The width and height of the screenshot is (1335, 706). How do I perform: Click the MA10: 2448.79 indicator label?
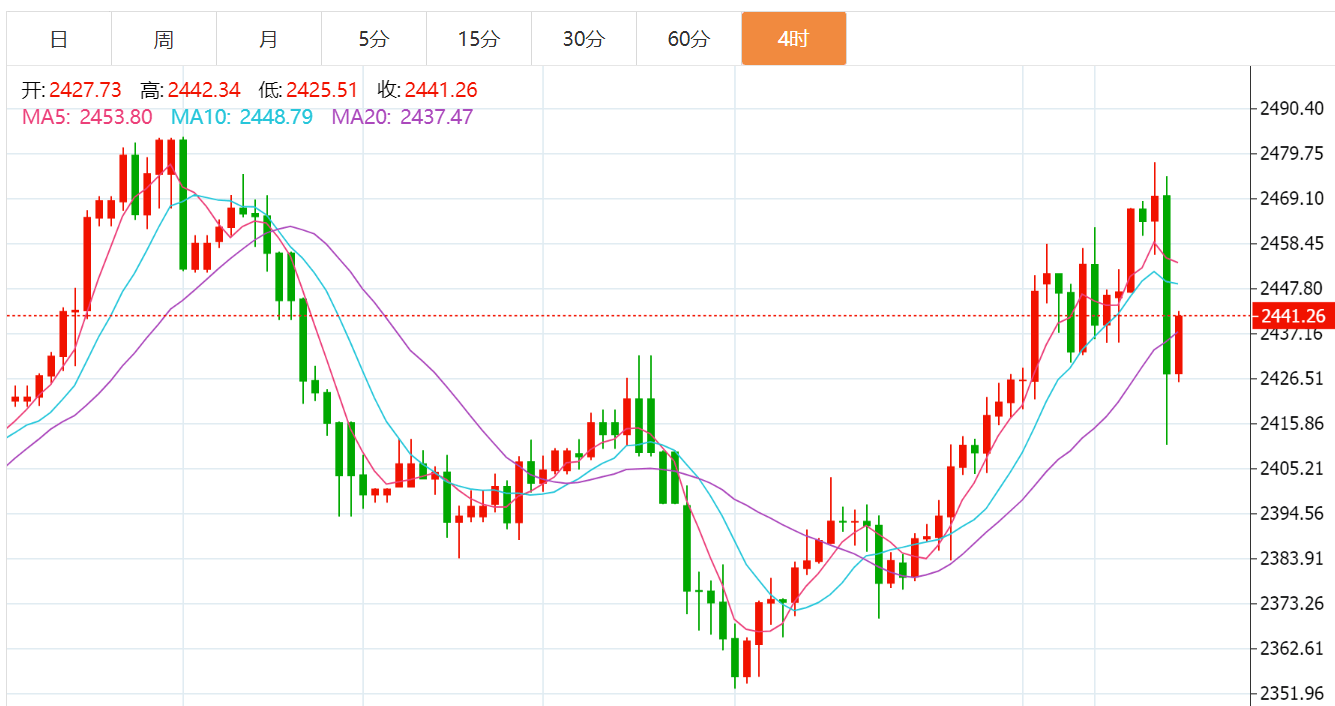pyautogui.click(x=242, y=117)
